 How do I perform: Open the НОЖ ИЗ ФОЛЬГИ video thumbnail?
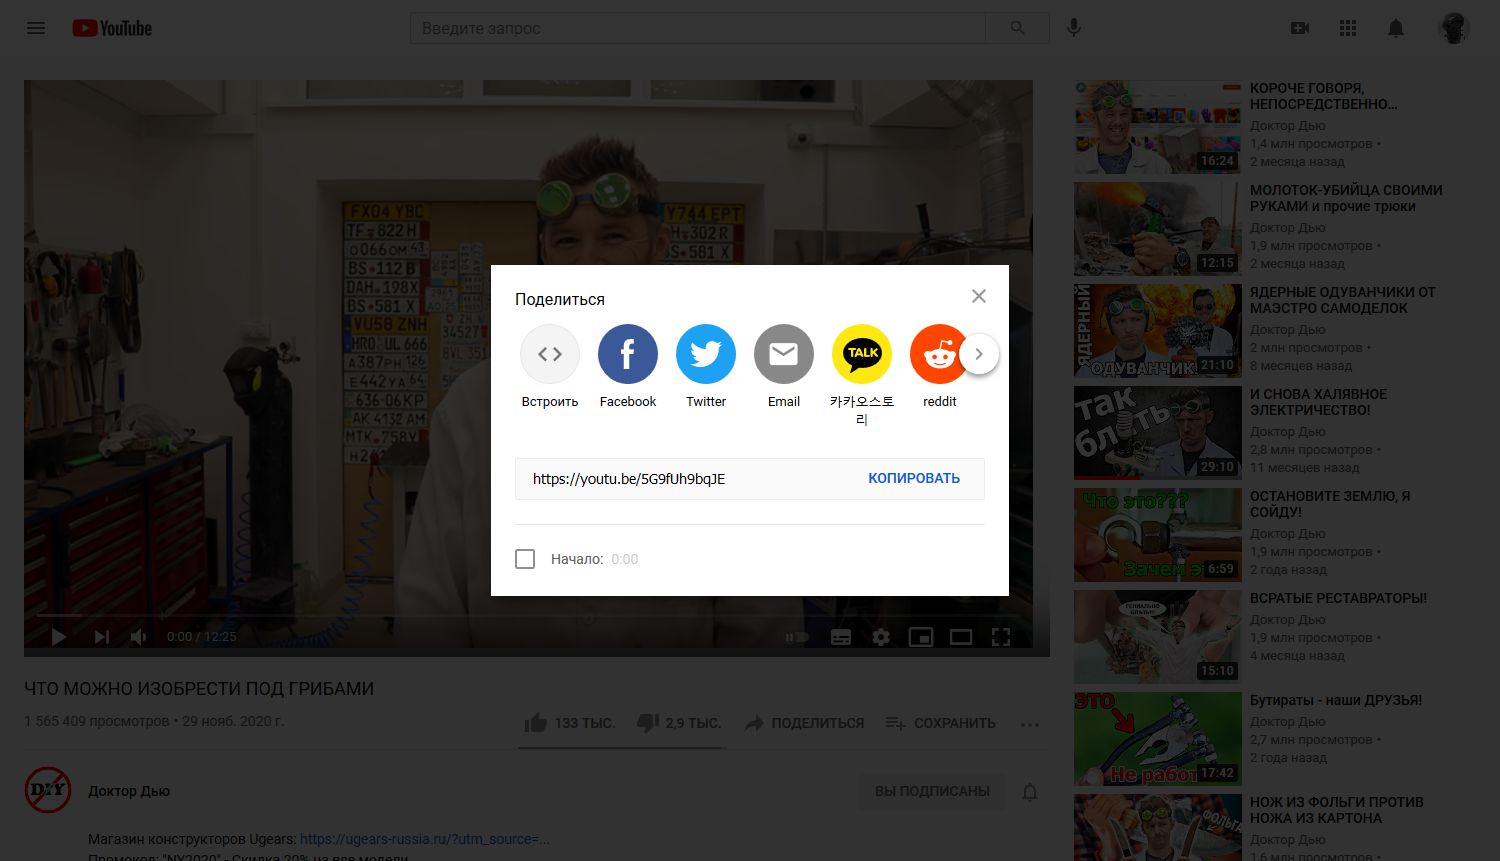click(1158, 827)
